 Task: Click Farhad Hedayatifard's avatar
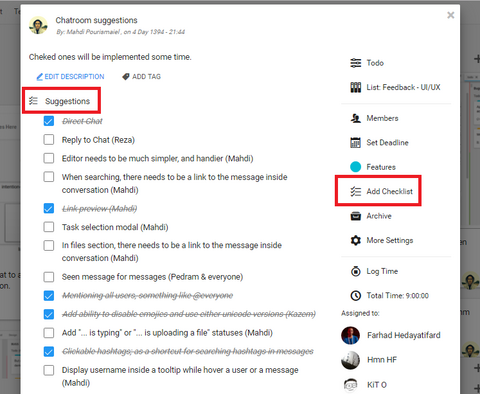pyautogui.click(x=350, y=335)
